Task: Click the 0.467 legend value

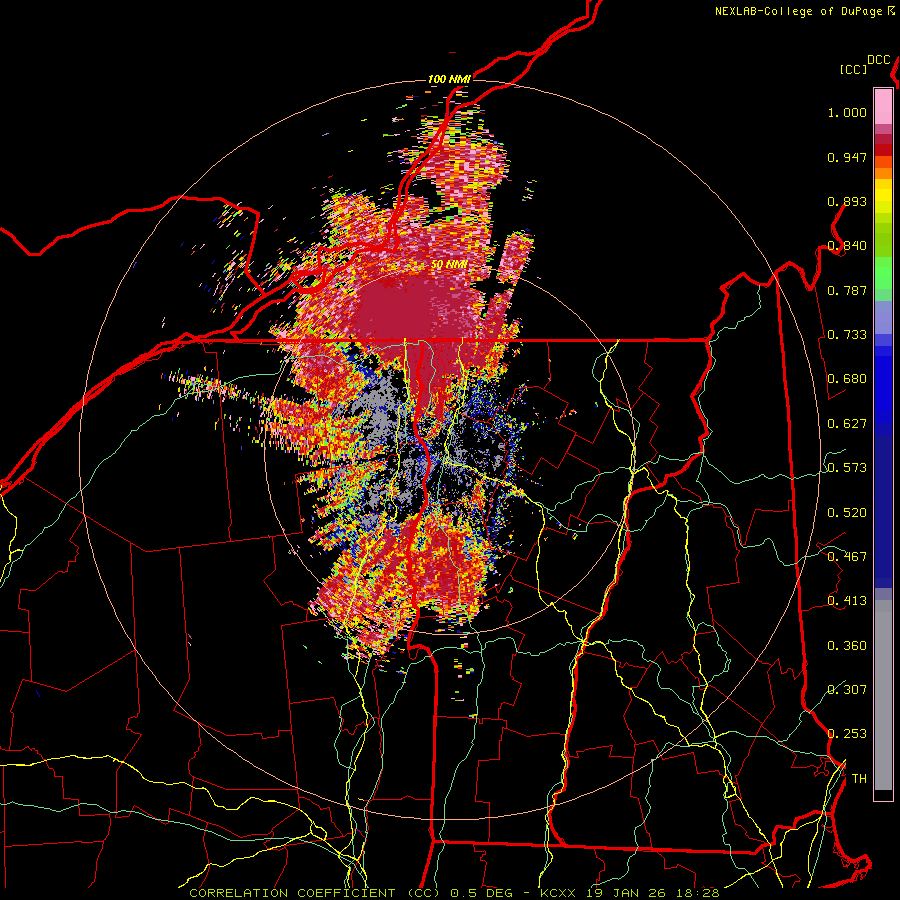Action: [847, 557]
